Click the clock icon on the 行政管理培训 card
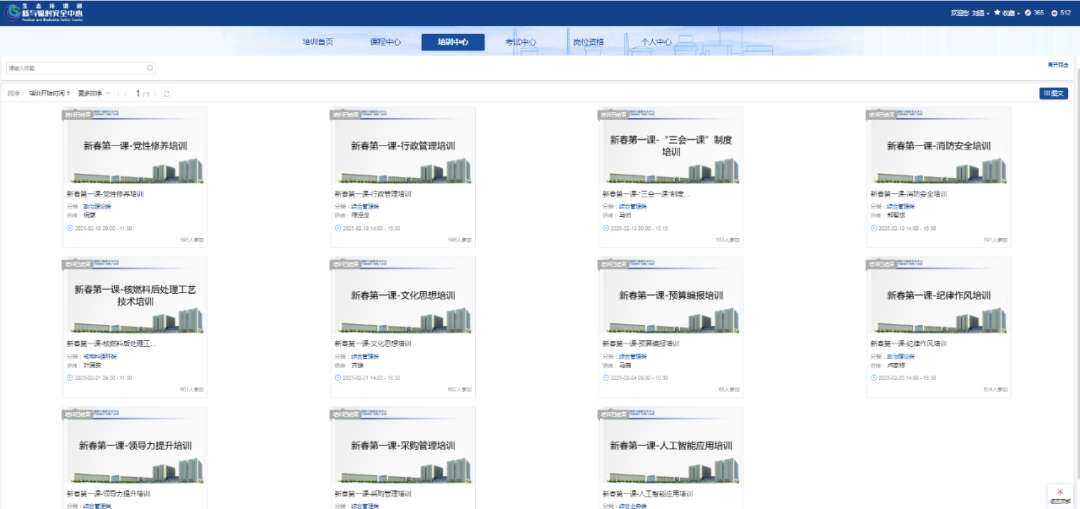 click(338, 228)
